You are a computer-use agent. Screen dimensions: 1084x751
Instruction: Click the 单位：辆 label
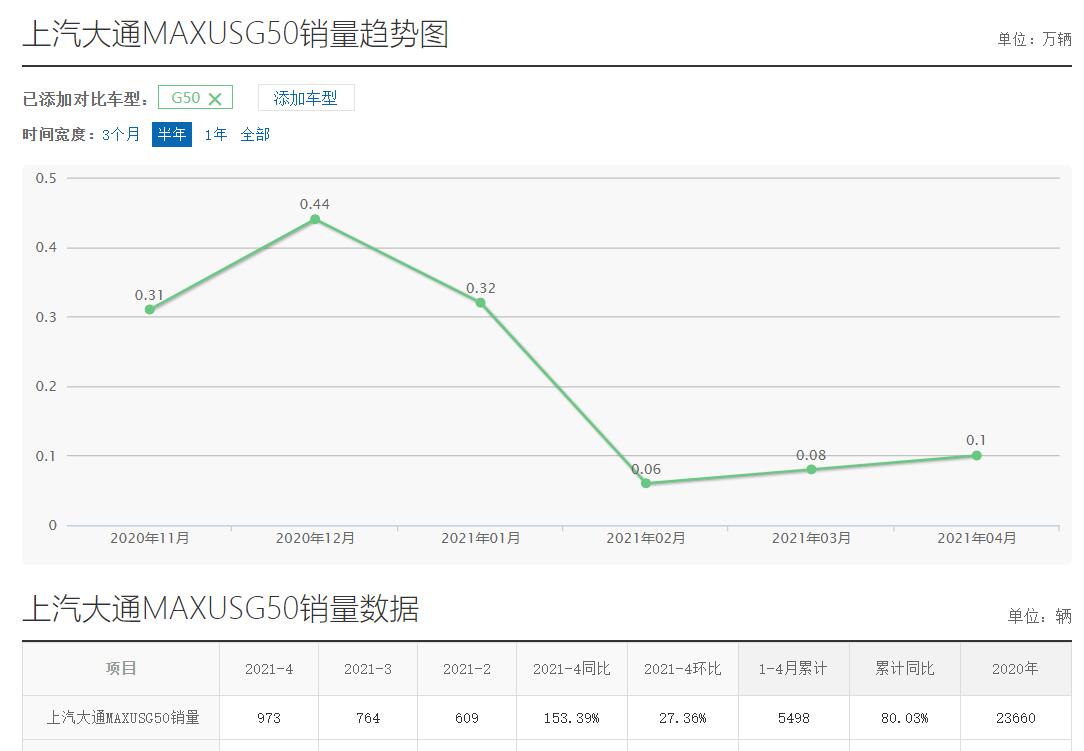pyautogui.click(x=1039, y=616)
